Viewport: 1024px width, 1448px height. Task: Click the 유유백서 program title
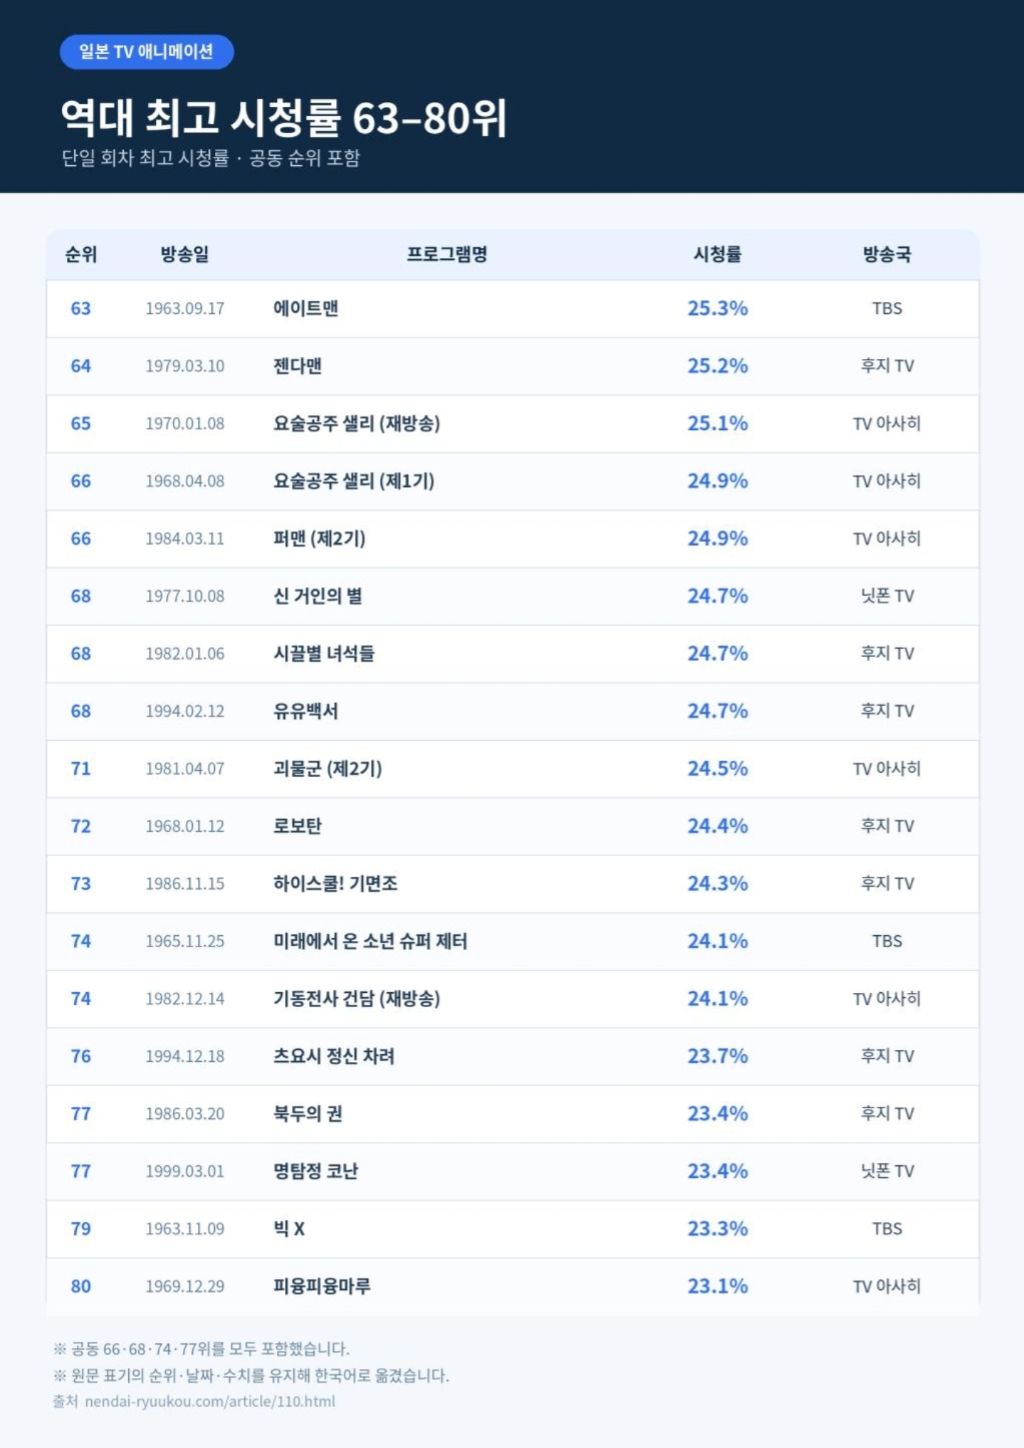click(x=306, y=711)
